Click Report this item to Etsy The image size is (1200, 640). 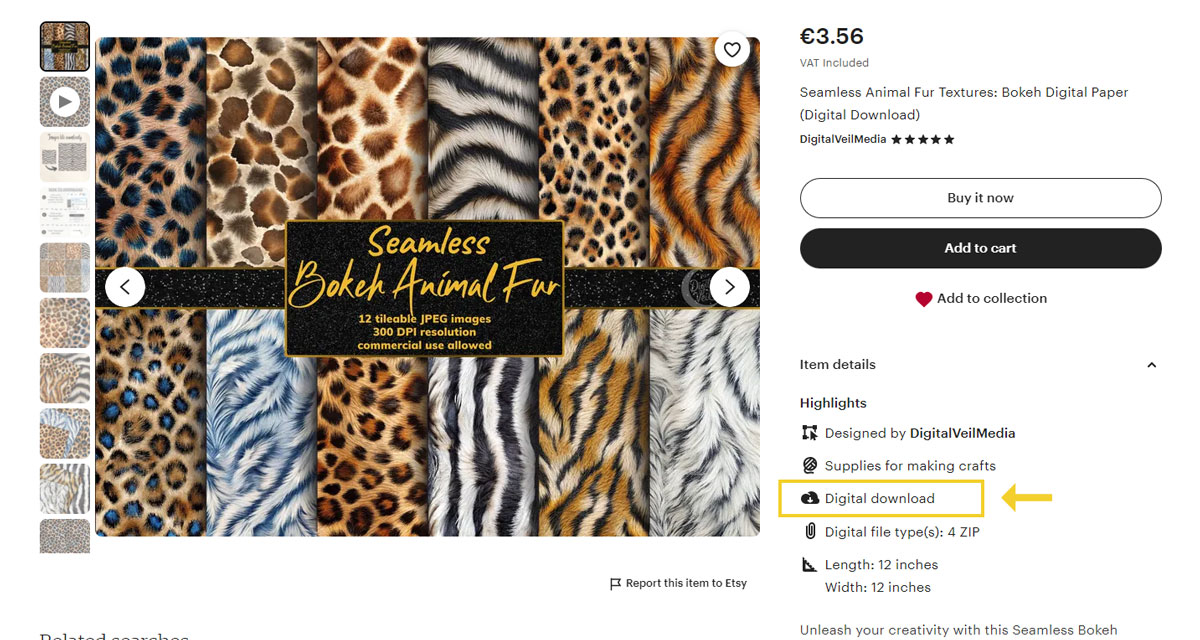[686, 584]
